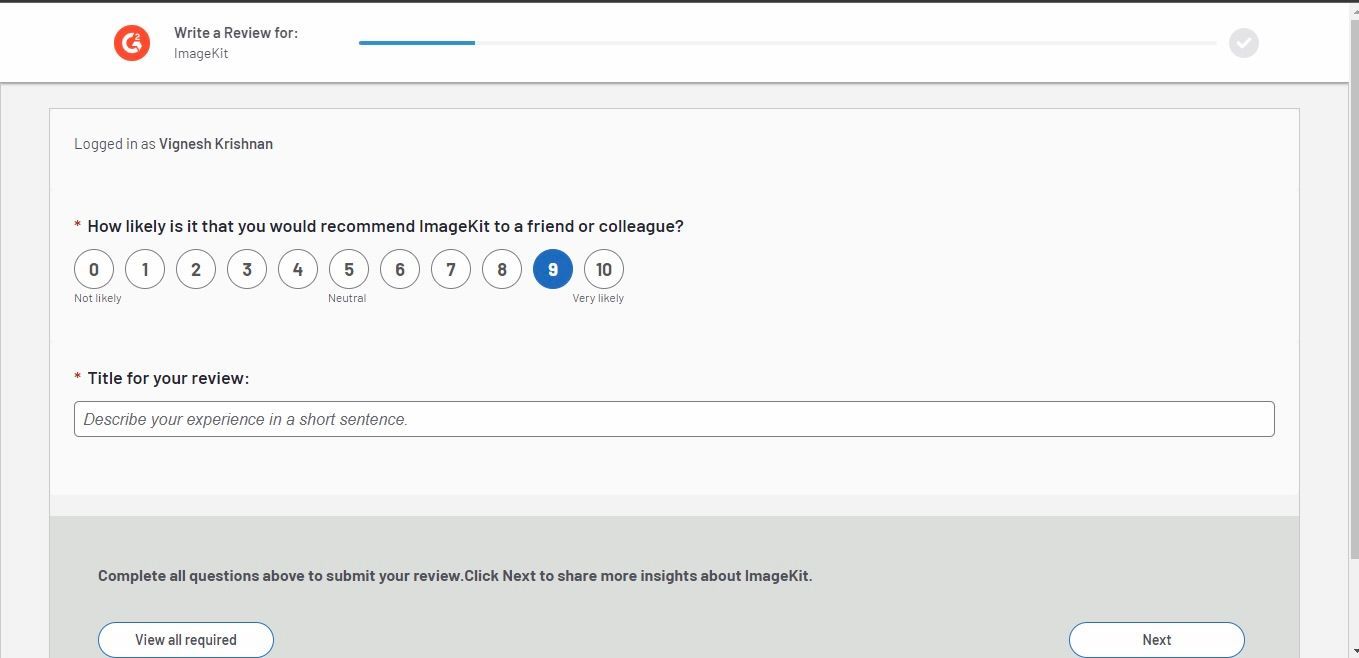The height and width of the screenshot is (658, 1359).
Task: Click the 'Not likely' label
Action: point(98,298)
